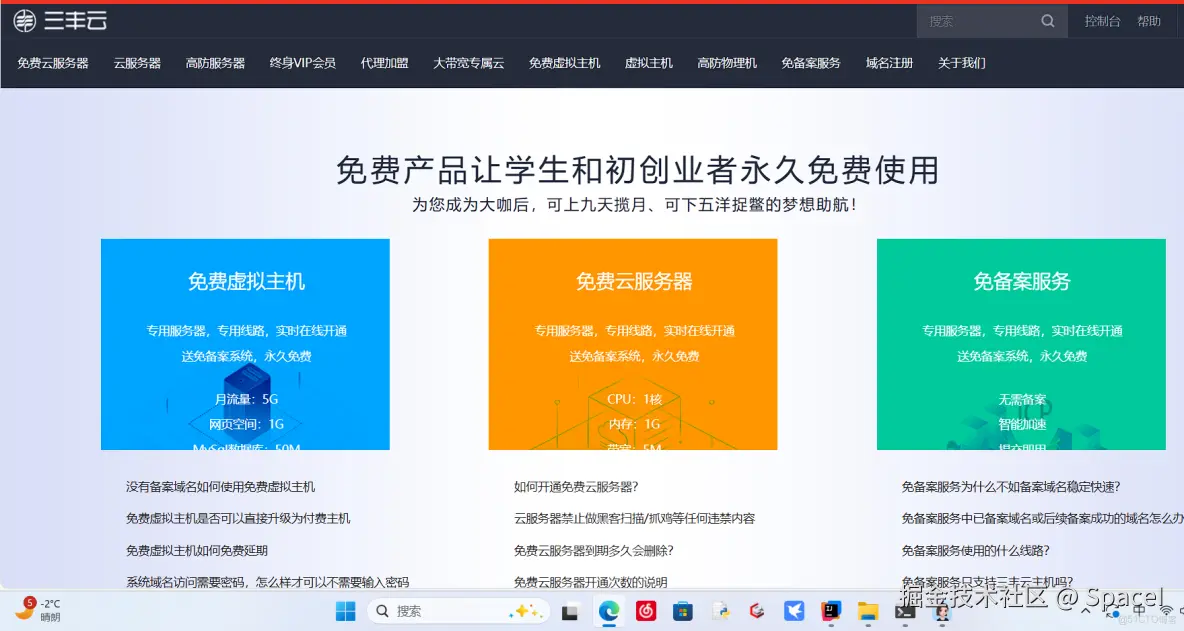Open the blue bird app on taskbar
The image size is (1184, 631).
point(794,611)
